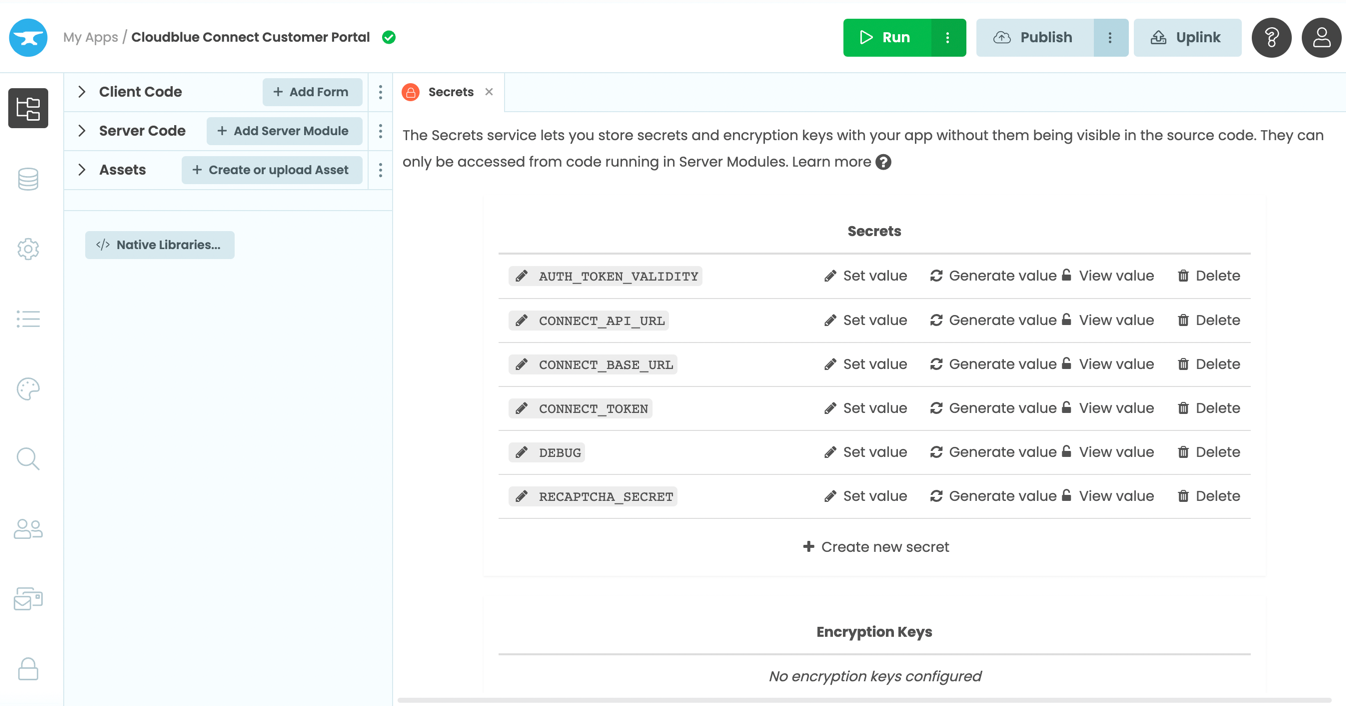View value of CONNECT_TOKEN
This screenshot has height=706, width=1346.
(x=1108, y=408)
